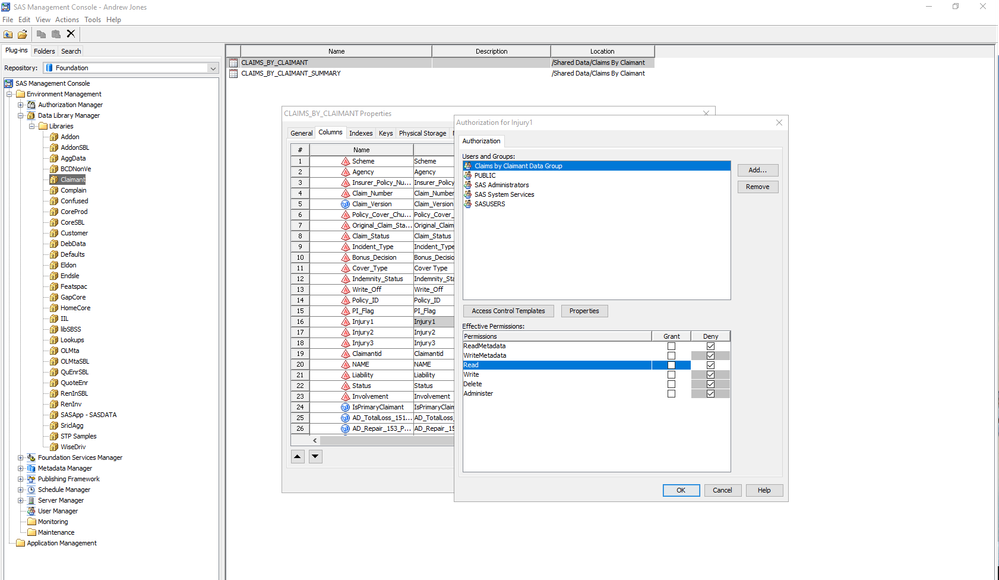This screenshot has width=999, height=580.
Task: Click the Up One Level toolbar icon
Action: [x=8, y=34]
